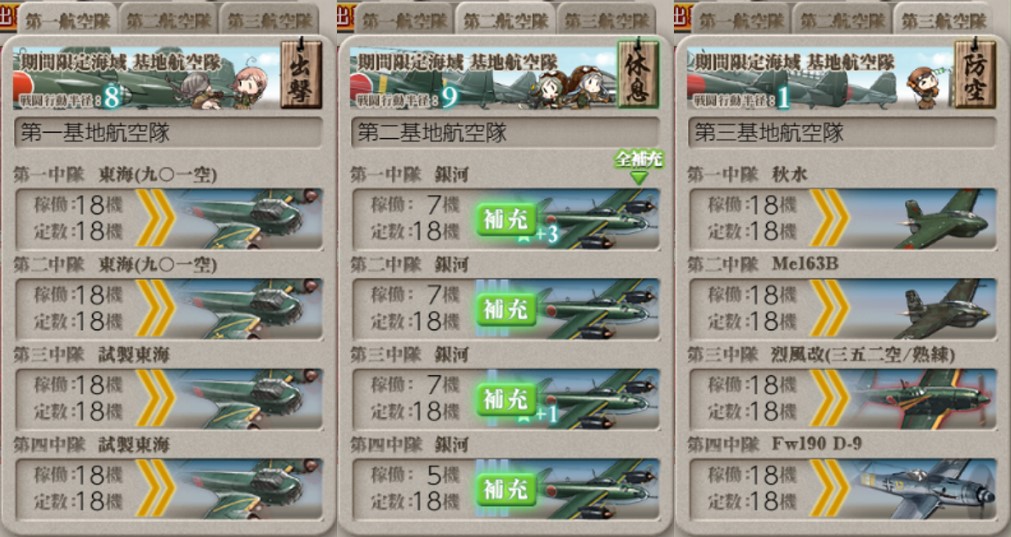
Task: Click third squadron 銀河 proficiency gauge bars
Action: 493,399
